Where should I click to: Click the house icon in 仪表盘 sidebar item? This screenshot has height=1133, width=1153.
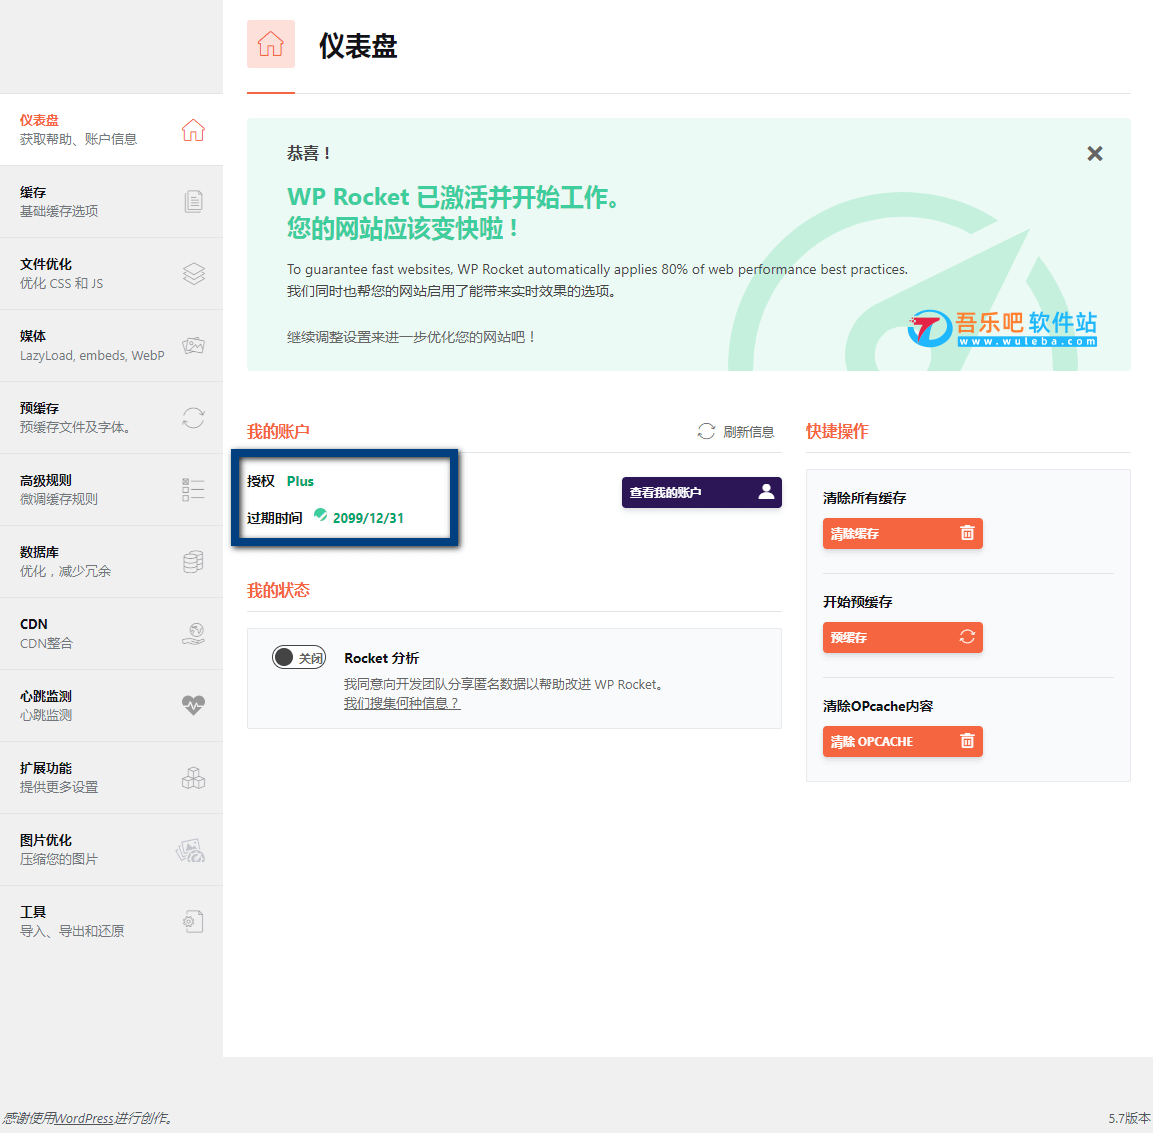pyautogui.click(x=193, y=129)
